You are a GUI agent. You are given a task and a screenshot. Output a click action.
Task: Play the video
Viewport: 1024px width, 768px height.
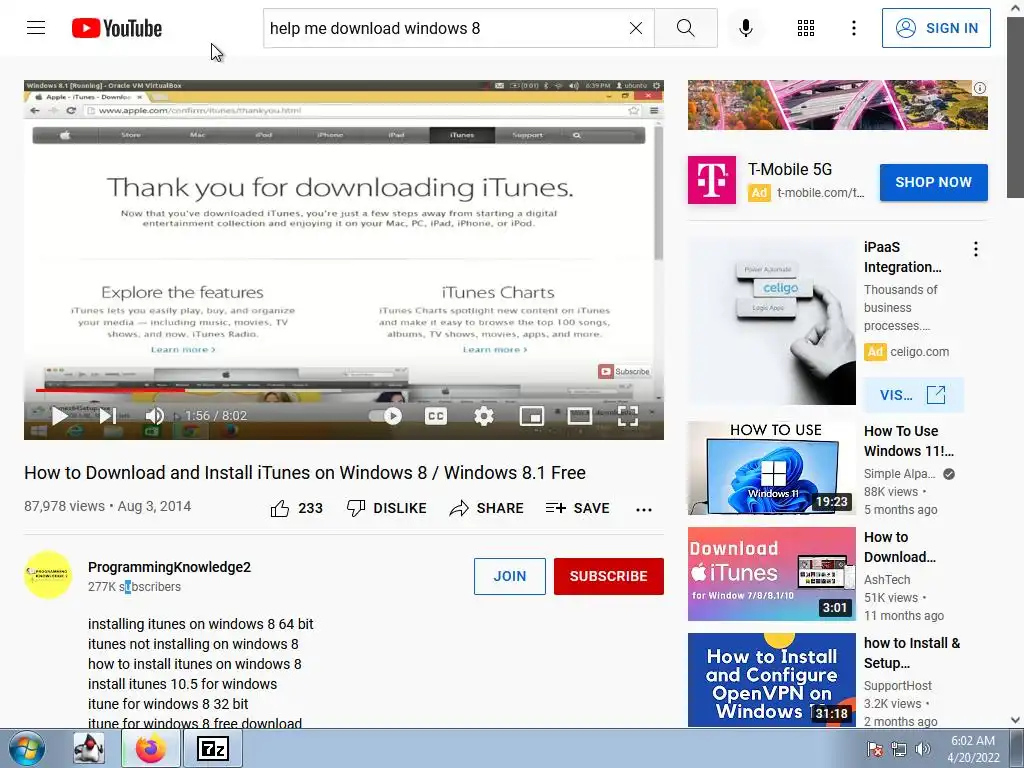coord(59,416)
